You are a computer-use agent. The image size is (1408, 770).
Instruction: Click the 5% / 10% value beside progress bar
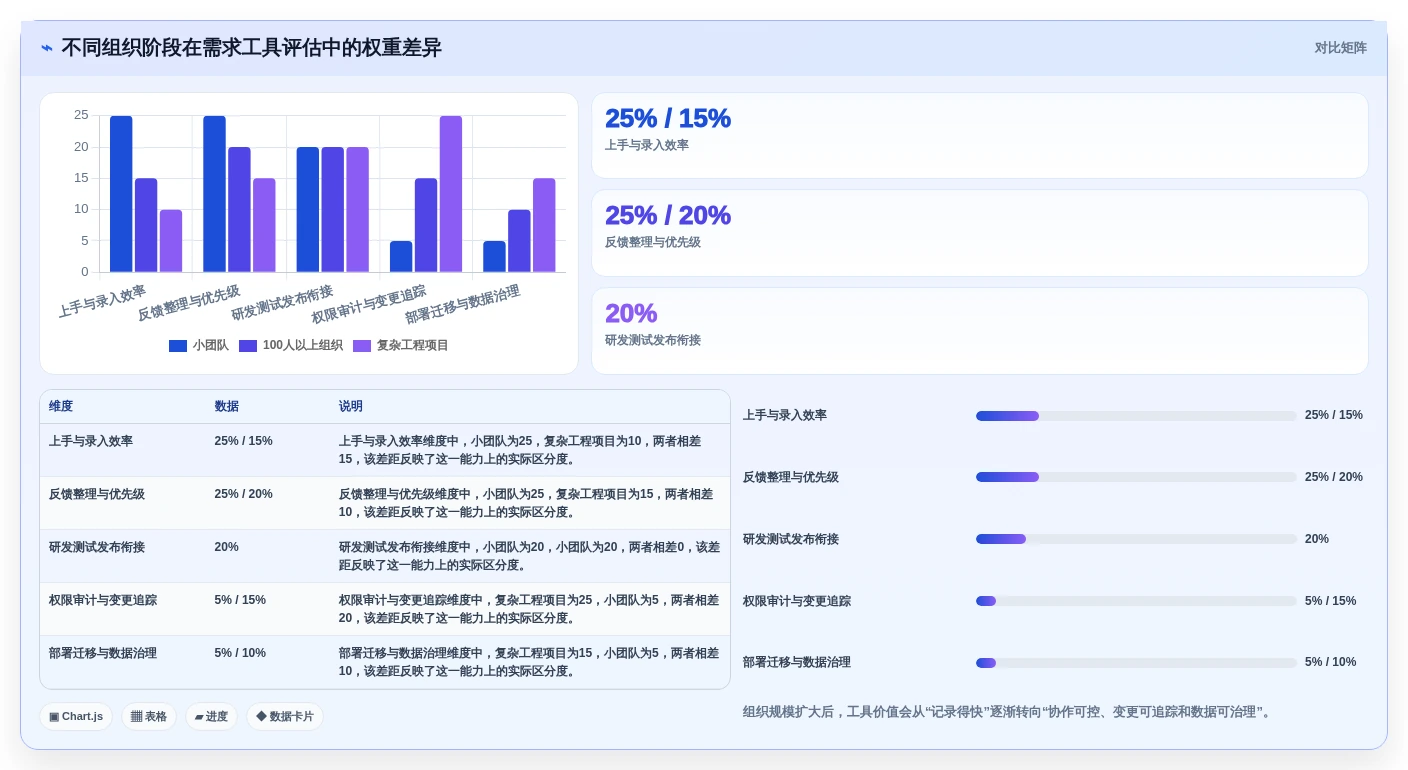pos(1331,662)
